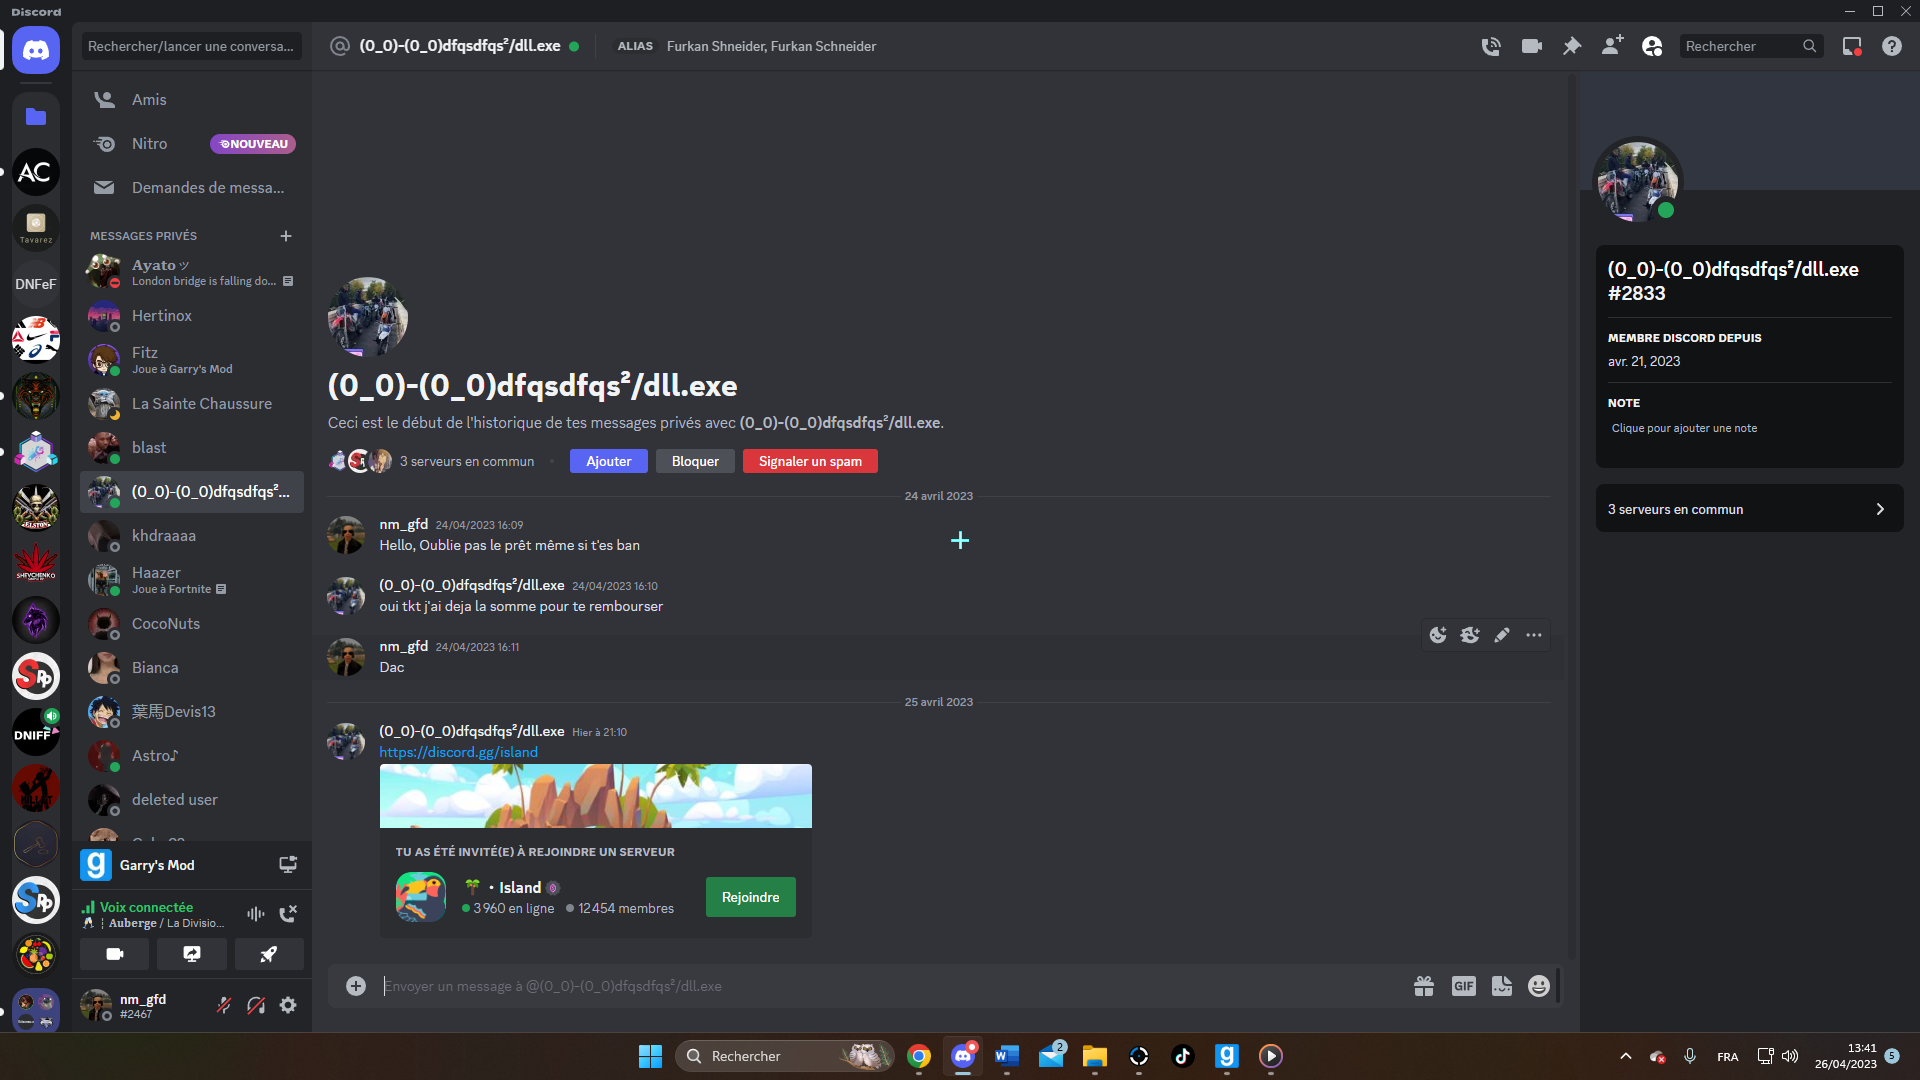Viewport: 1920px width, 1080px height.
Task: Click the Bloquer button
Action: 695,461
